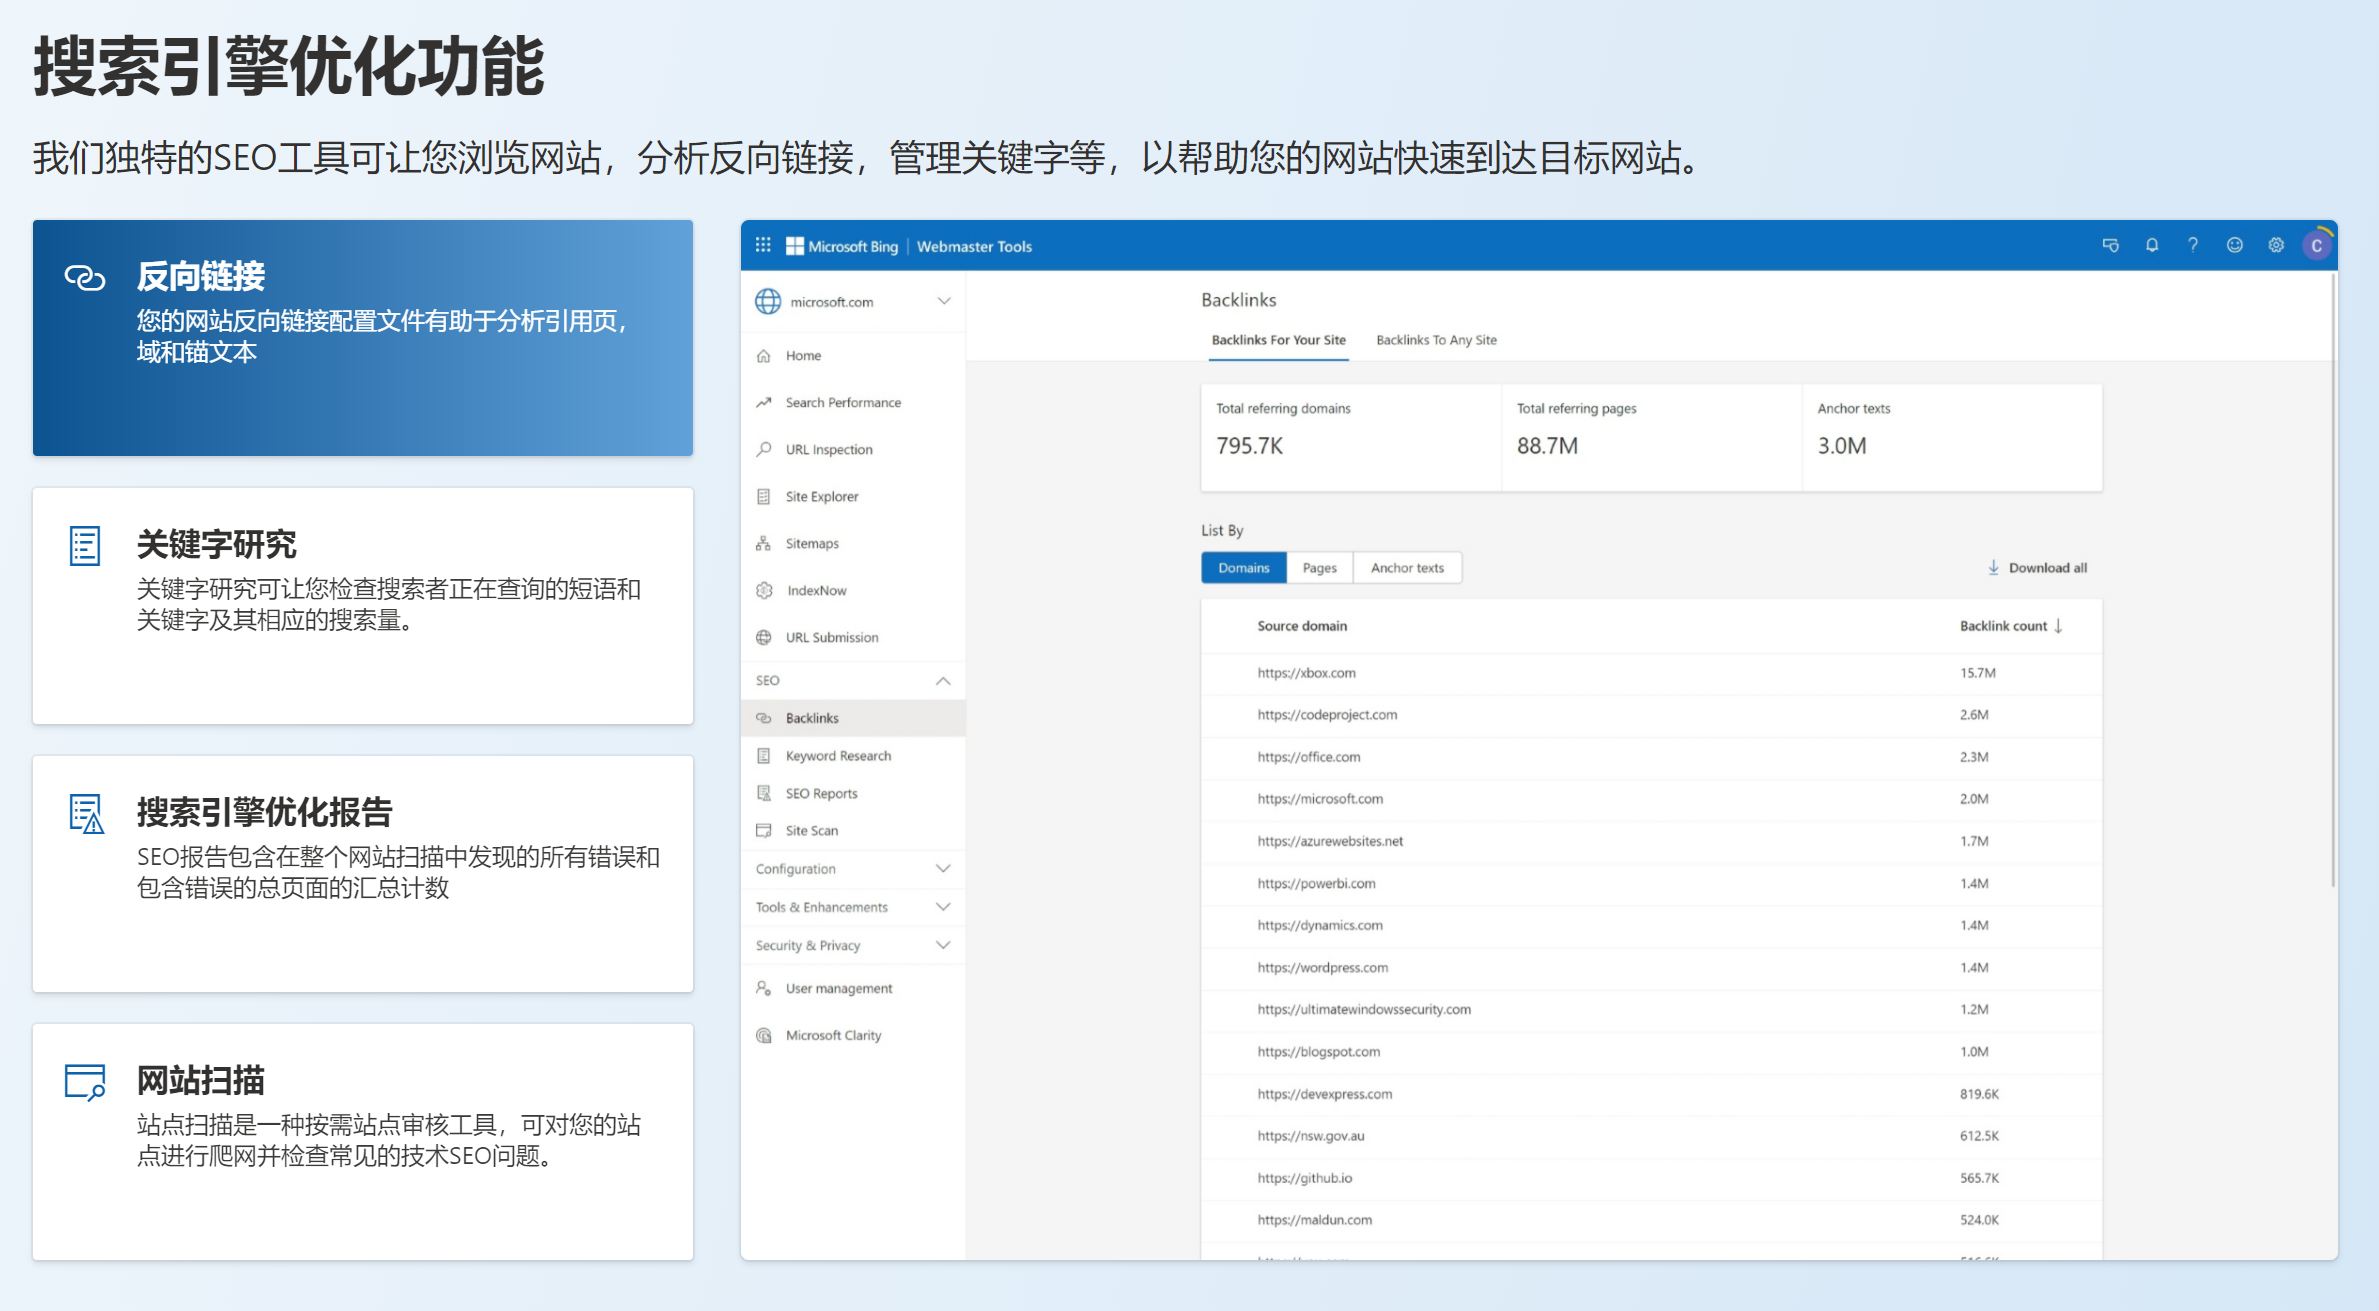Open Keyword Research in sidebar
This screenshot has width=2379, height=1311.
point(853,756)
